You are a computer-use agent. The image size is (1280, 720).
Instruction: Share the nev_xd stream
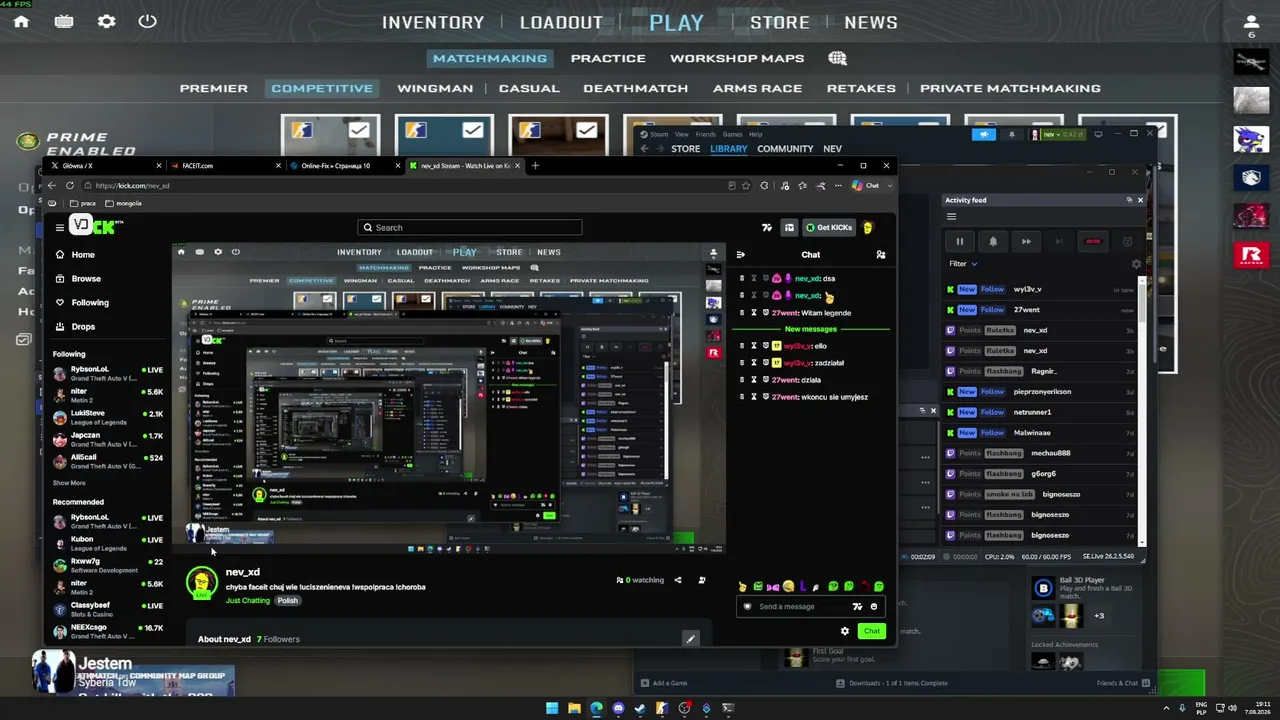(678, 580)
